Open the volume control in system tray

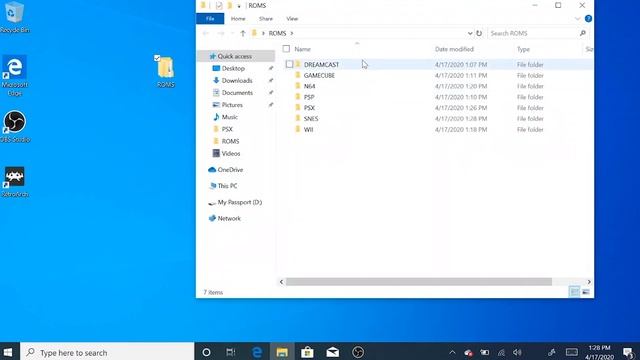click(x=518, y=352)
